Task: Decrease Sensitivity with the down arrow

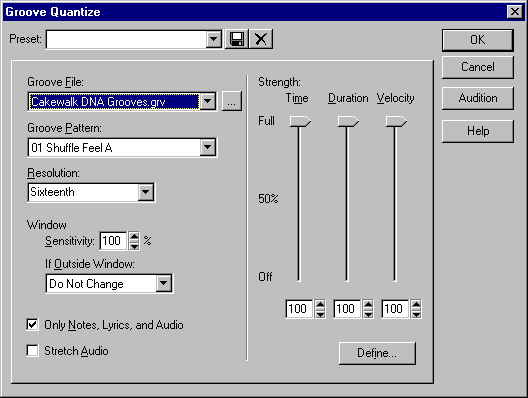Action: [x=134, y=245]
